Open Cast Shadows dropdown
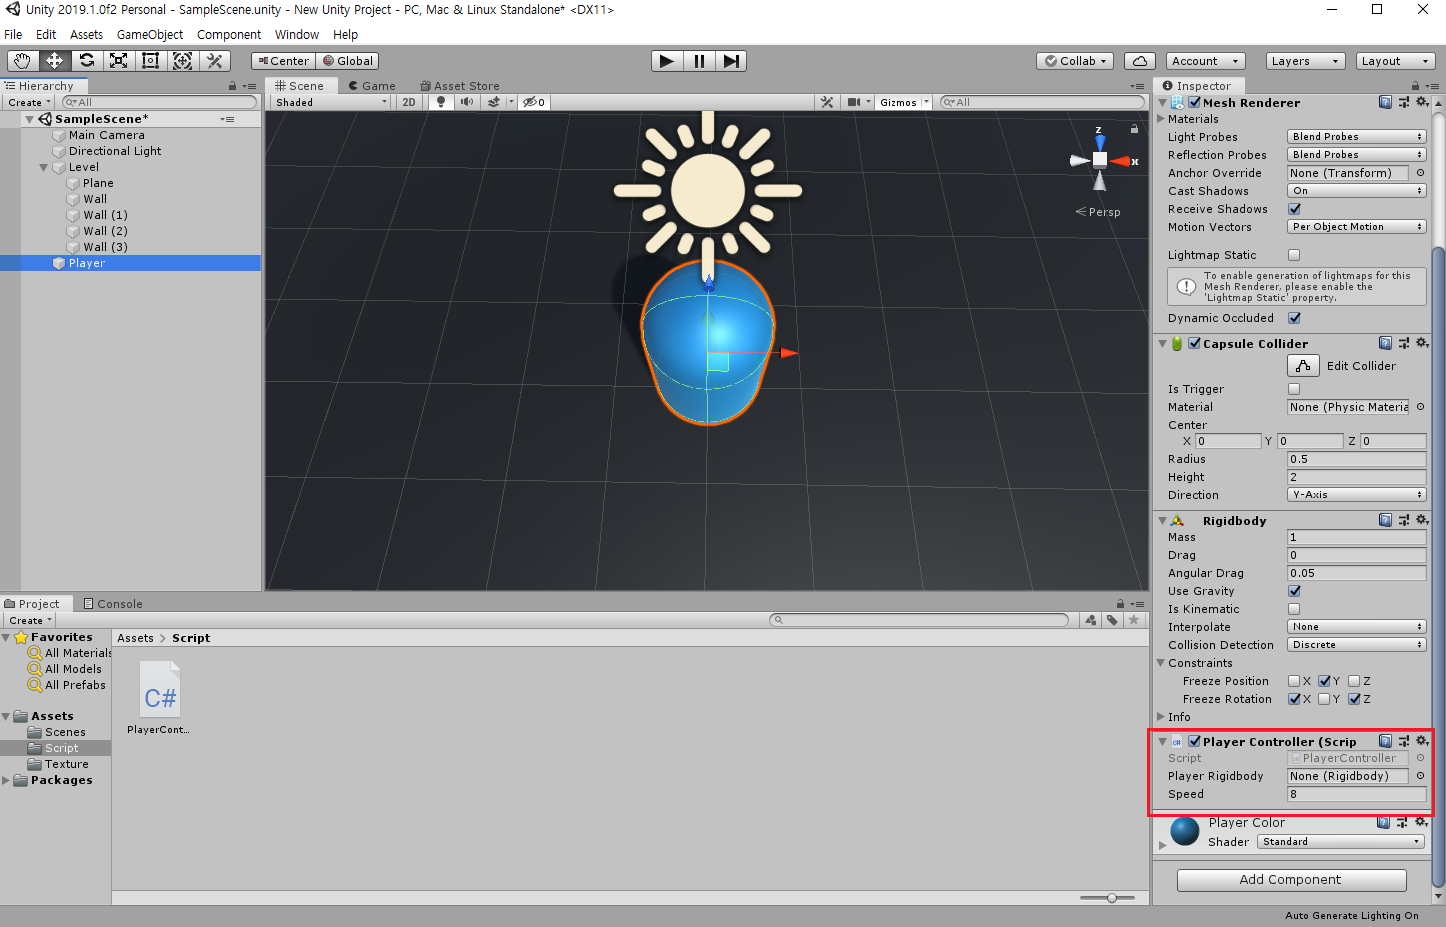The image size is (1446, 927). 1356,191
